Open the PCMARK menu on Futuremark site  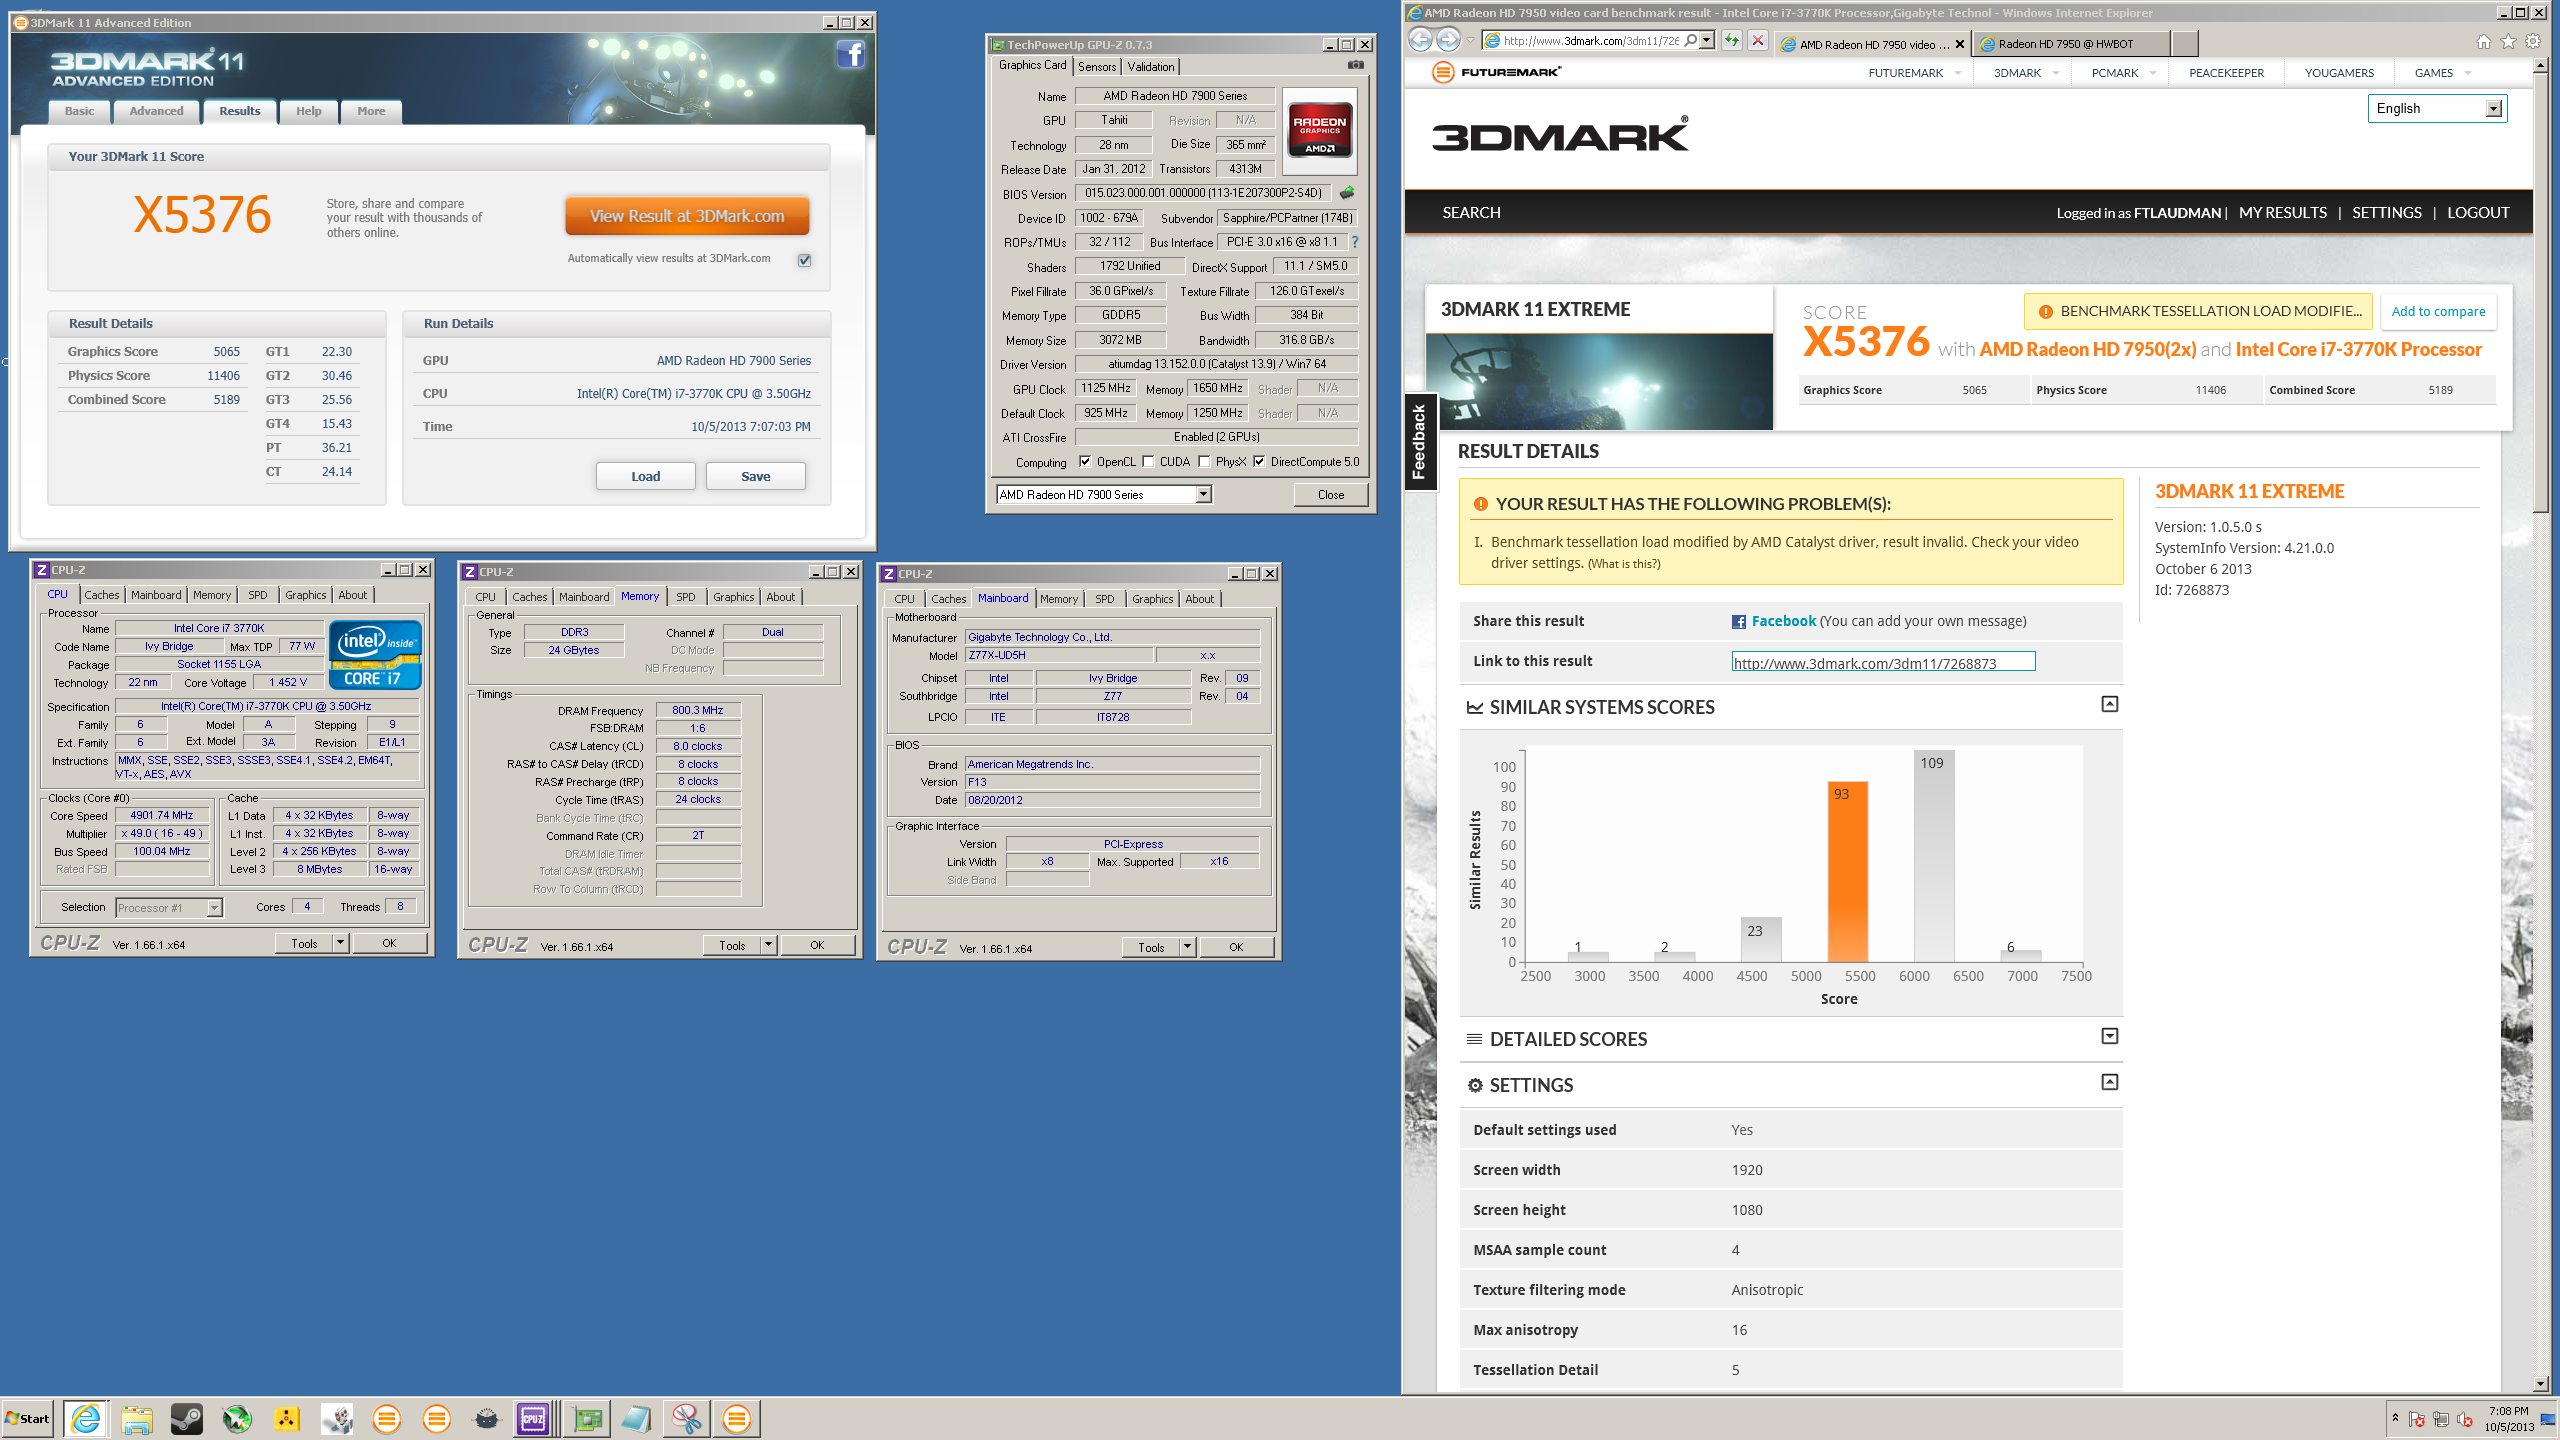coord(2115,73)
